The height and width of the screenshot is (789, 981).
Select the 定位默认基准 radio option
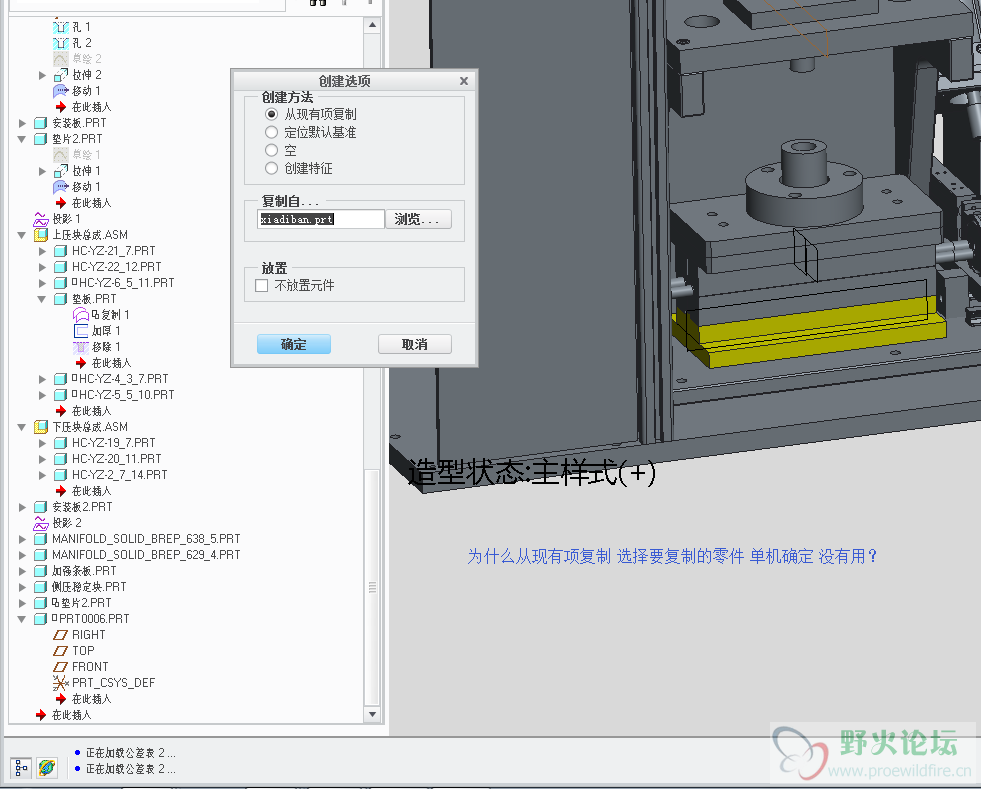[x=271, y=133]
